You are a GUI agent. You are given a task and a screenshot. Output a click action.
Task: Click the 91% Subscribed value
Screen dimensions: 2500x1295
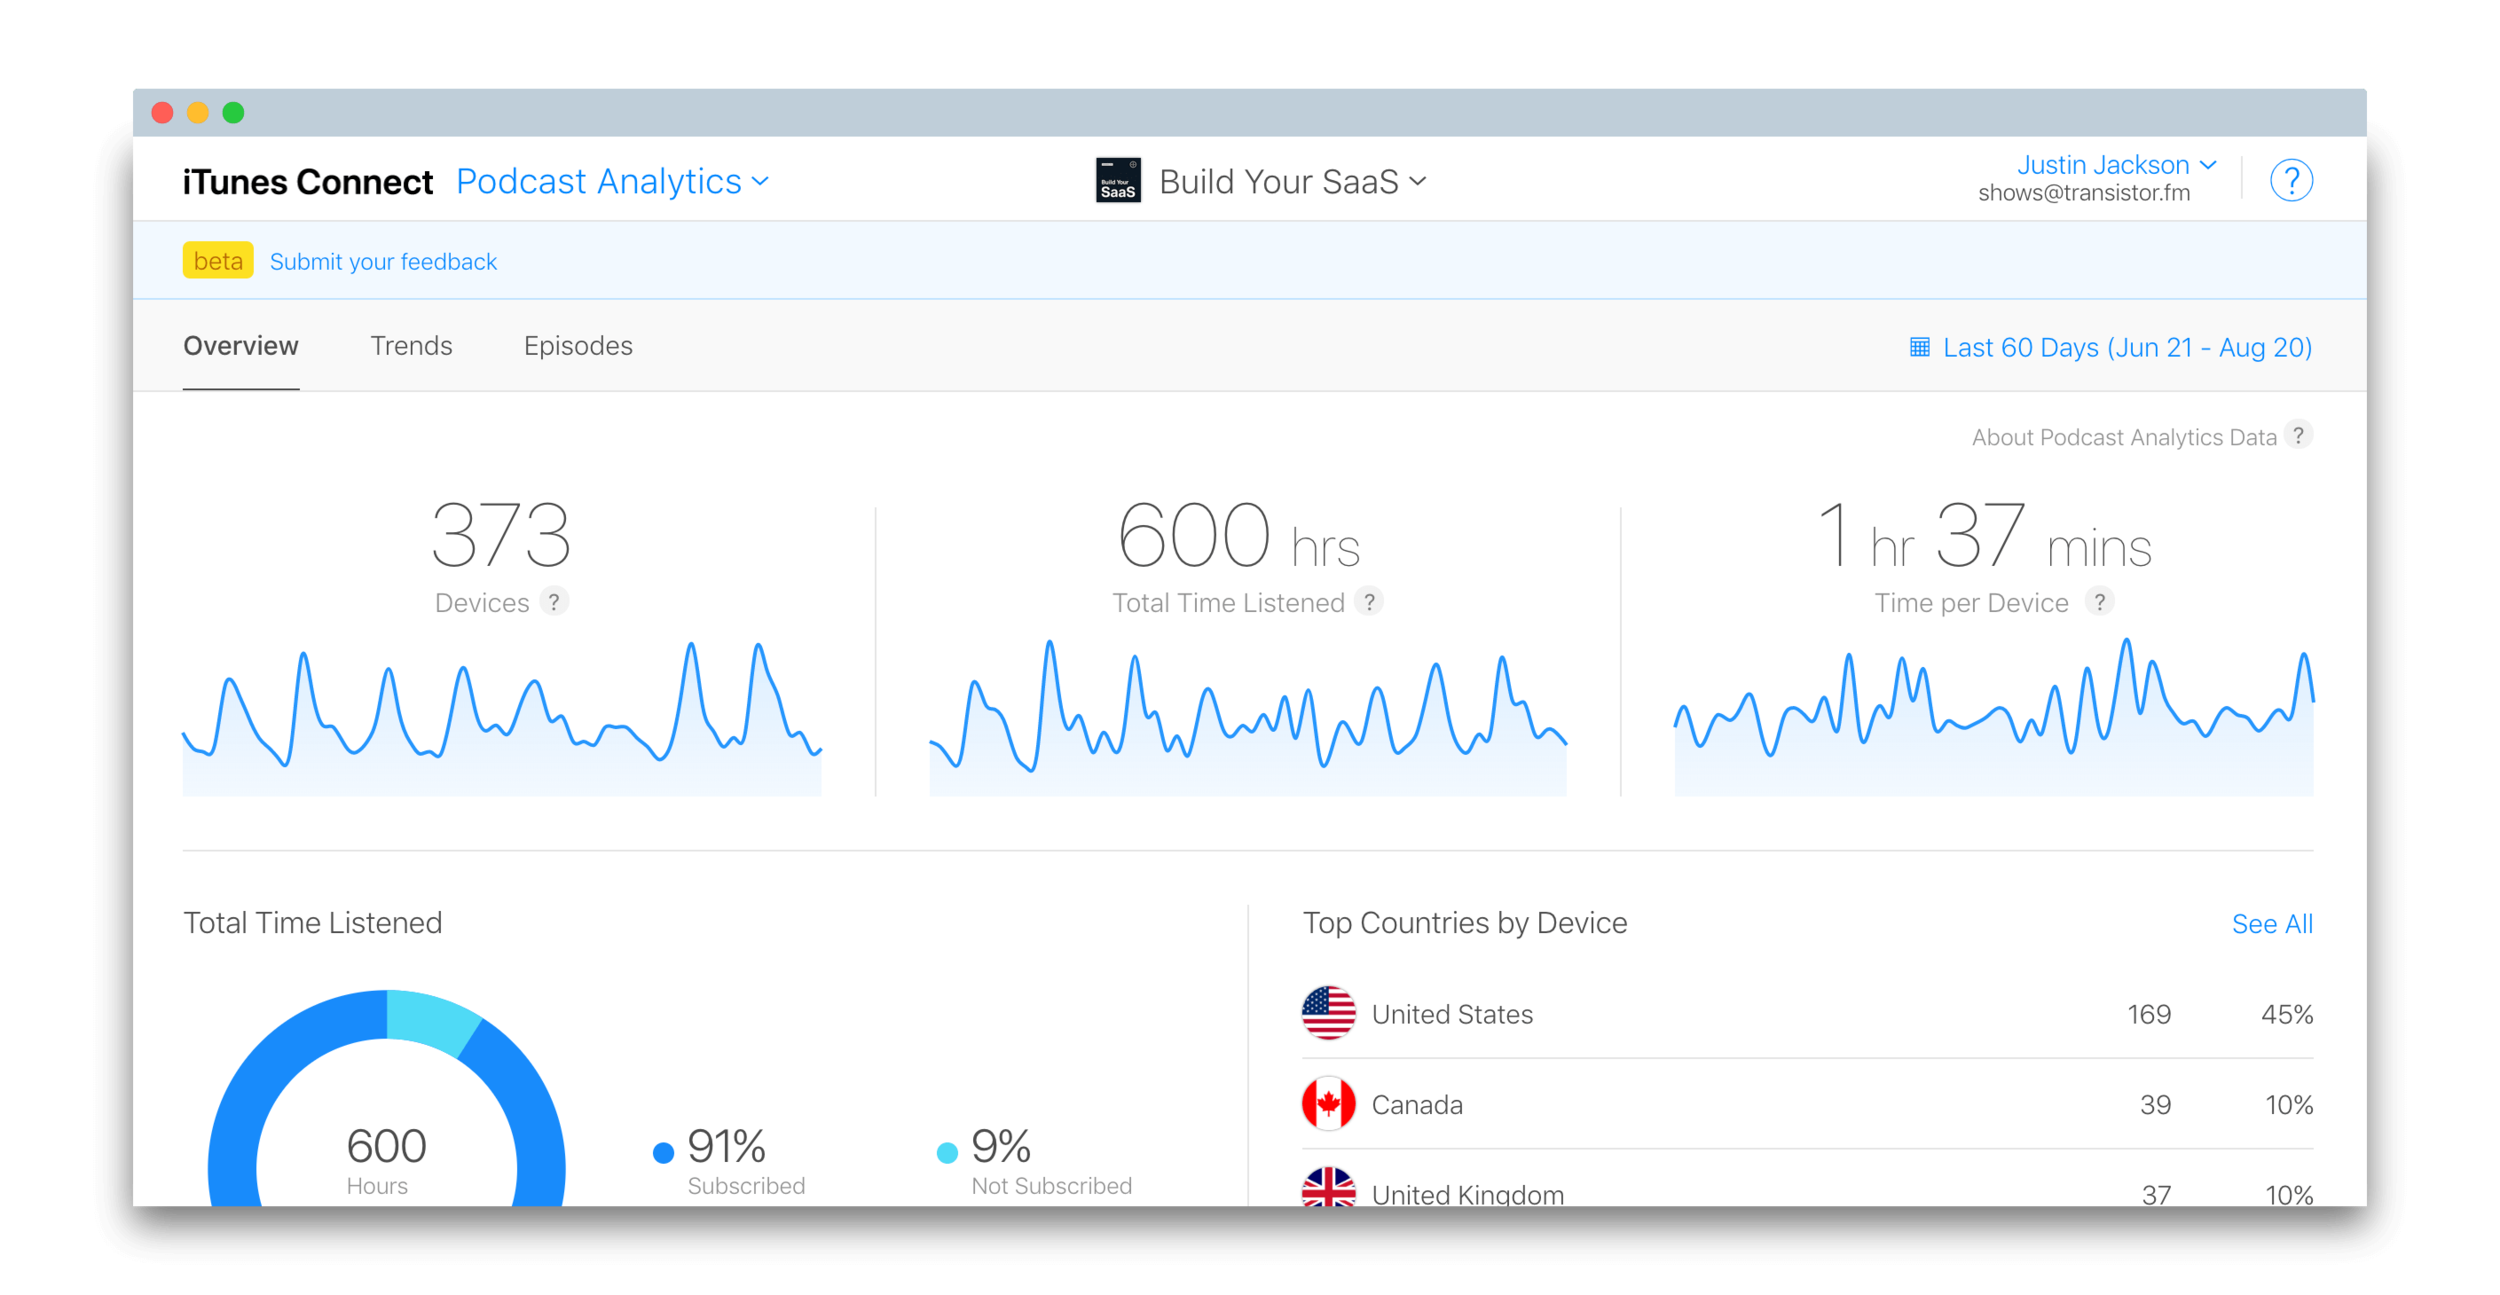coord(727,1146)
